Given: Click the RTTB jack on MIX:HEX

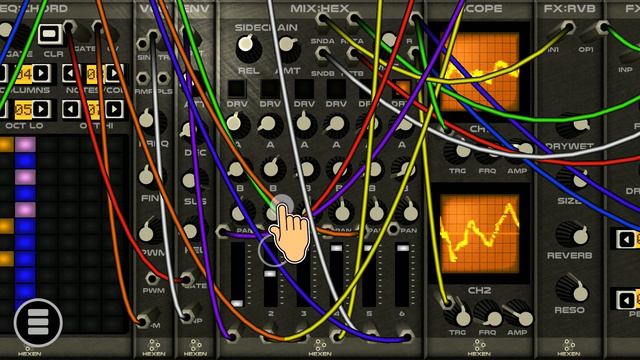Looking at the screenshot, I should [x=353, y=53].
